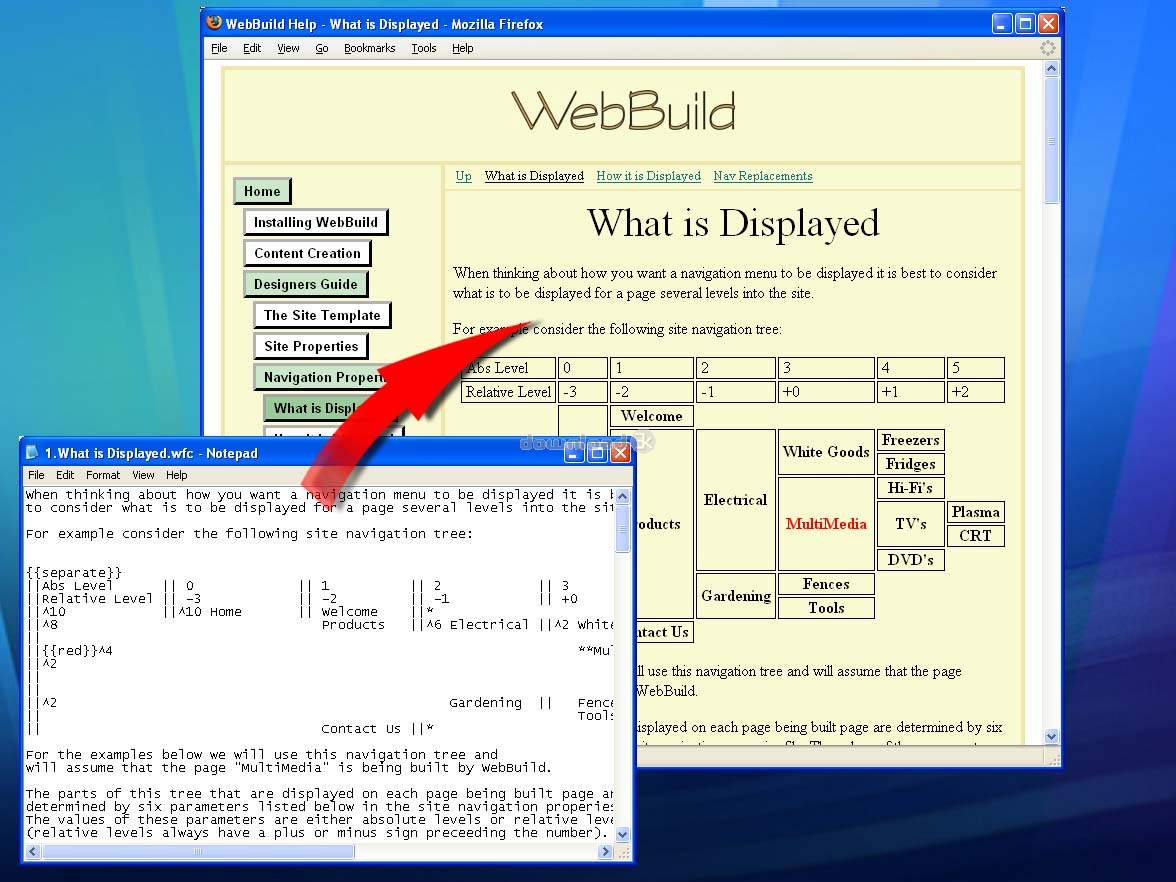This screenshot has height=882, width=1176.
Task: Click the WebBuild logo banner
Action: click(623, 112)
